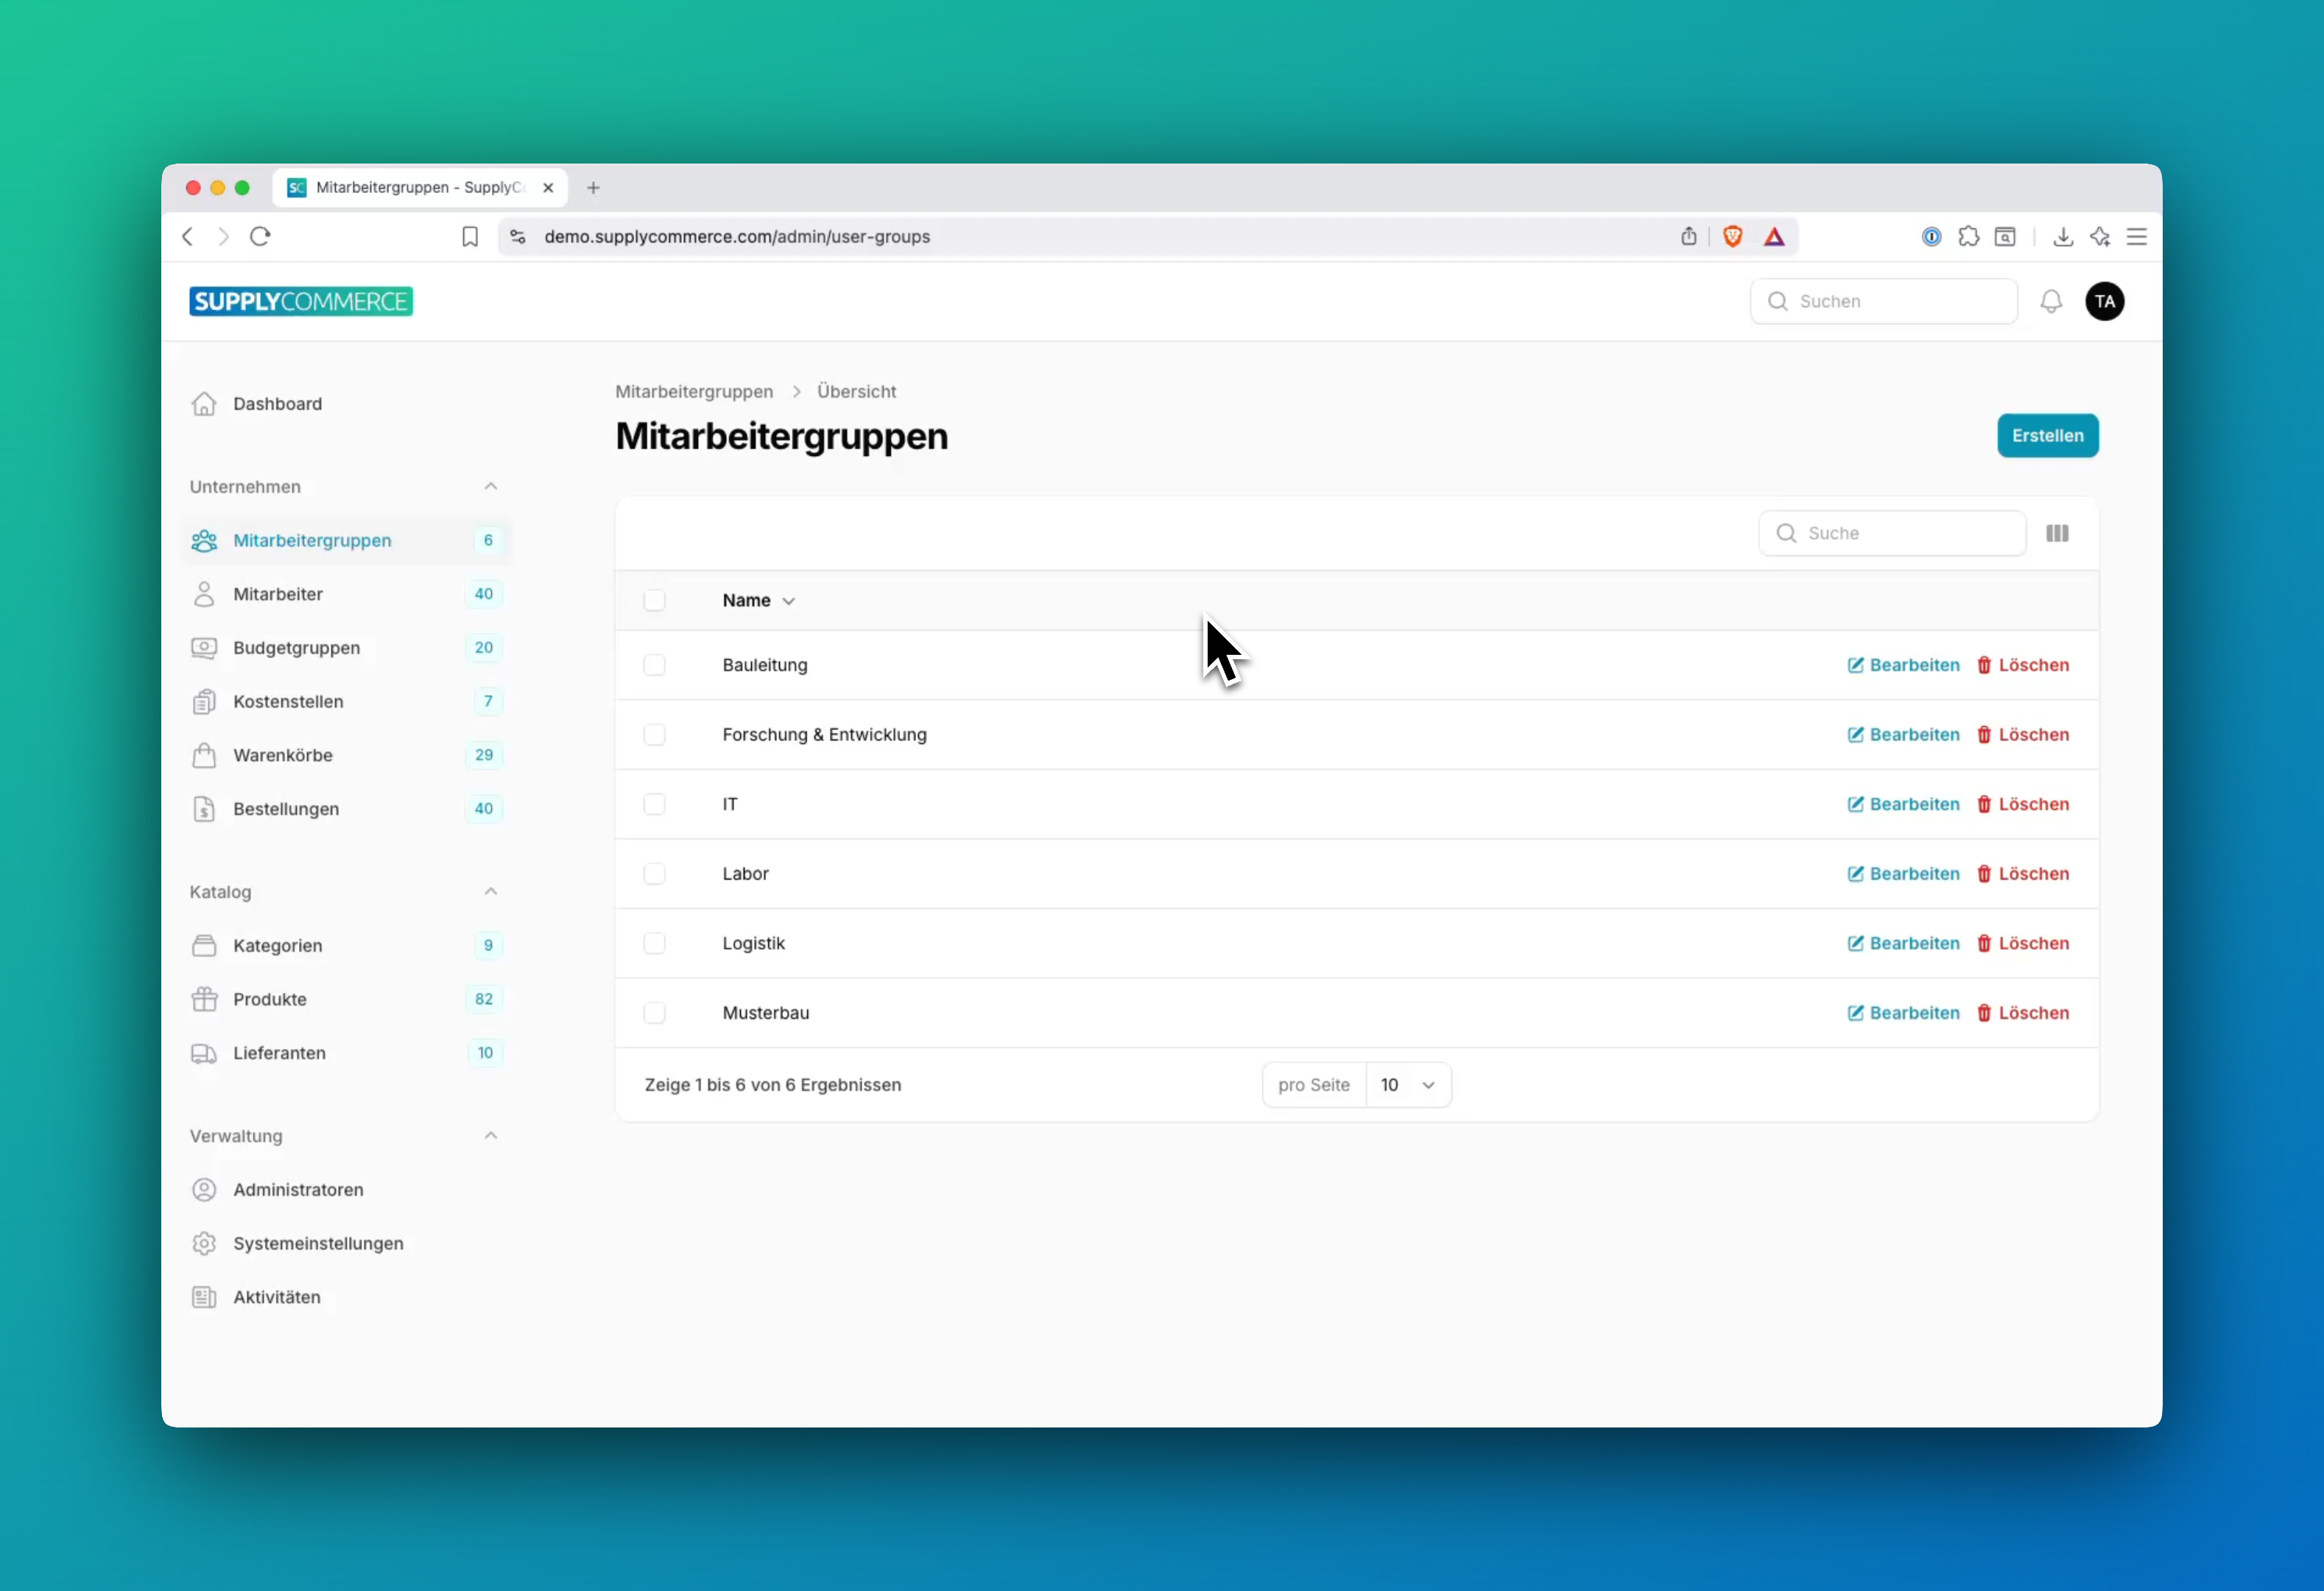The height and width of the screenshot is (1591, 2324).
Task: Click the Brave Shields icon
Action: [x=1733, y=237]
